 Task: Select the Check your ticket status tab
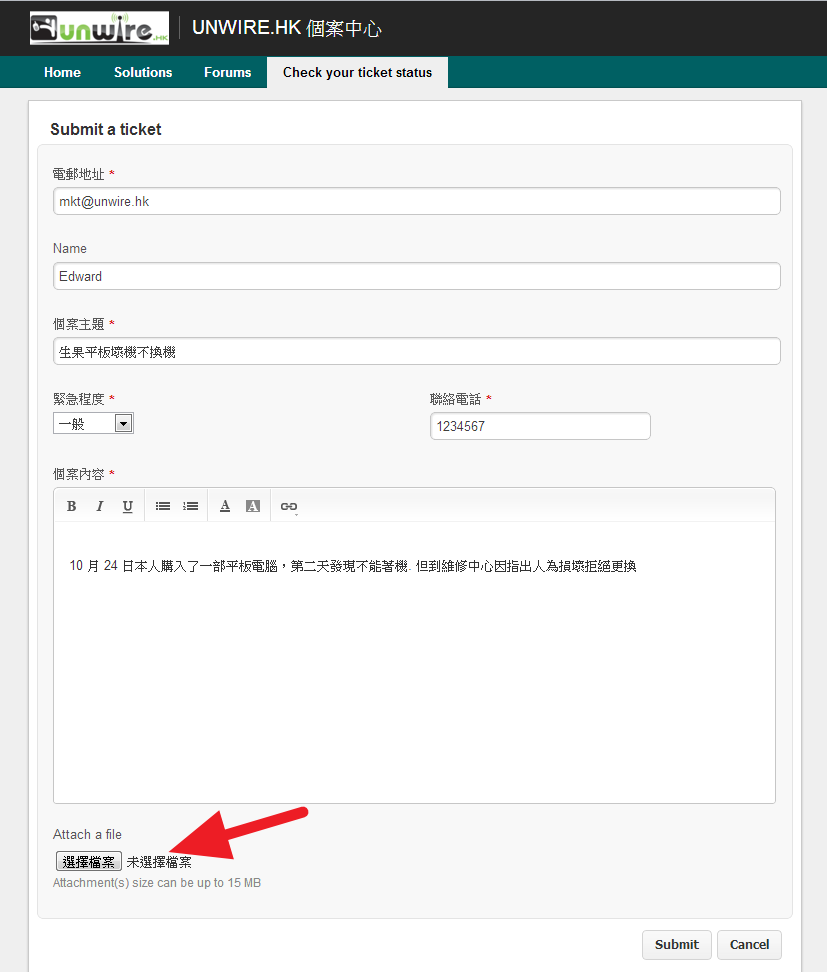click(x=357, y=72)
